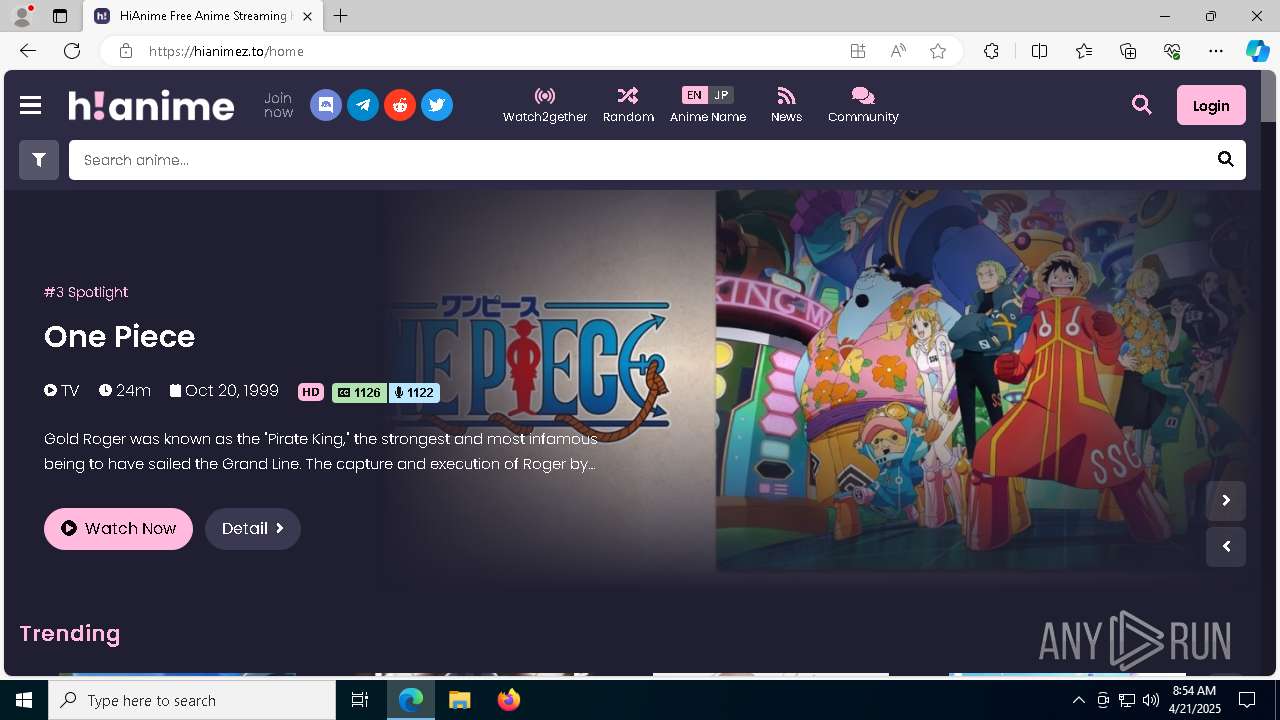Screen dimensions: 1280x720
Task: Click the address bar URL
Action: coord(226,51)
